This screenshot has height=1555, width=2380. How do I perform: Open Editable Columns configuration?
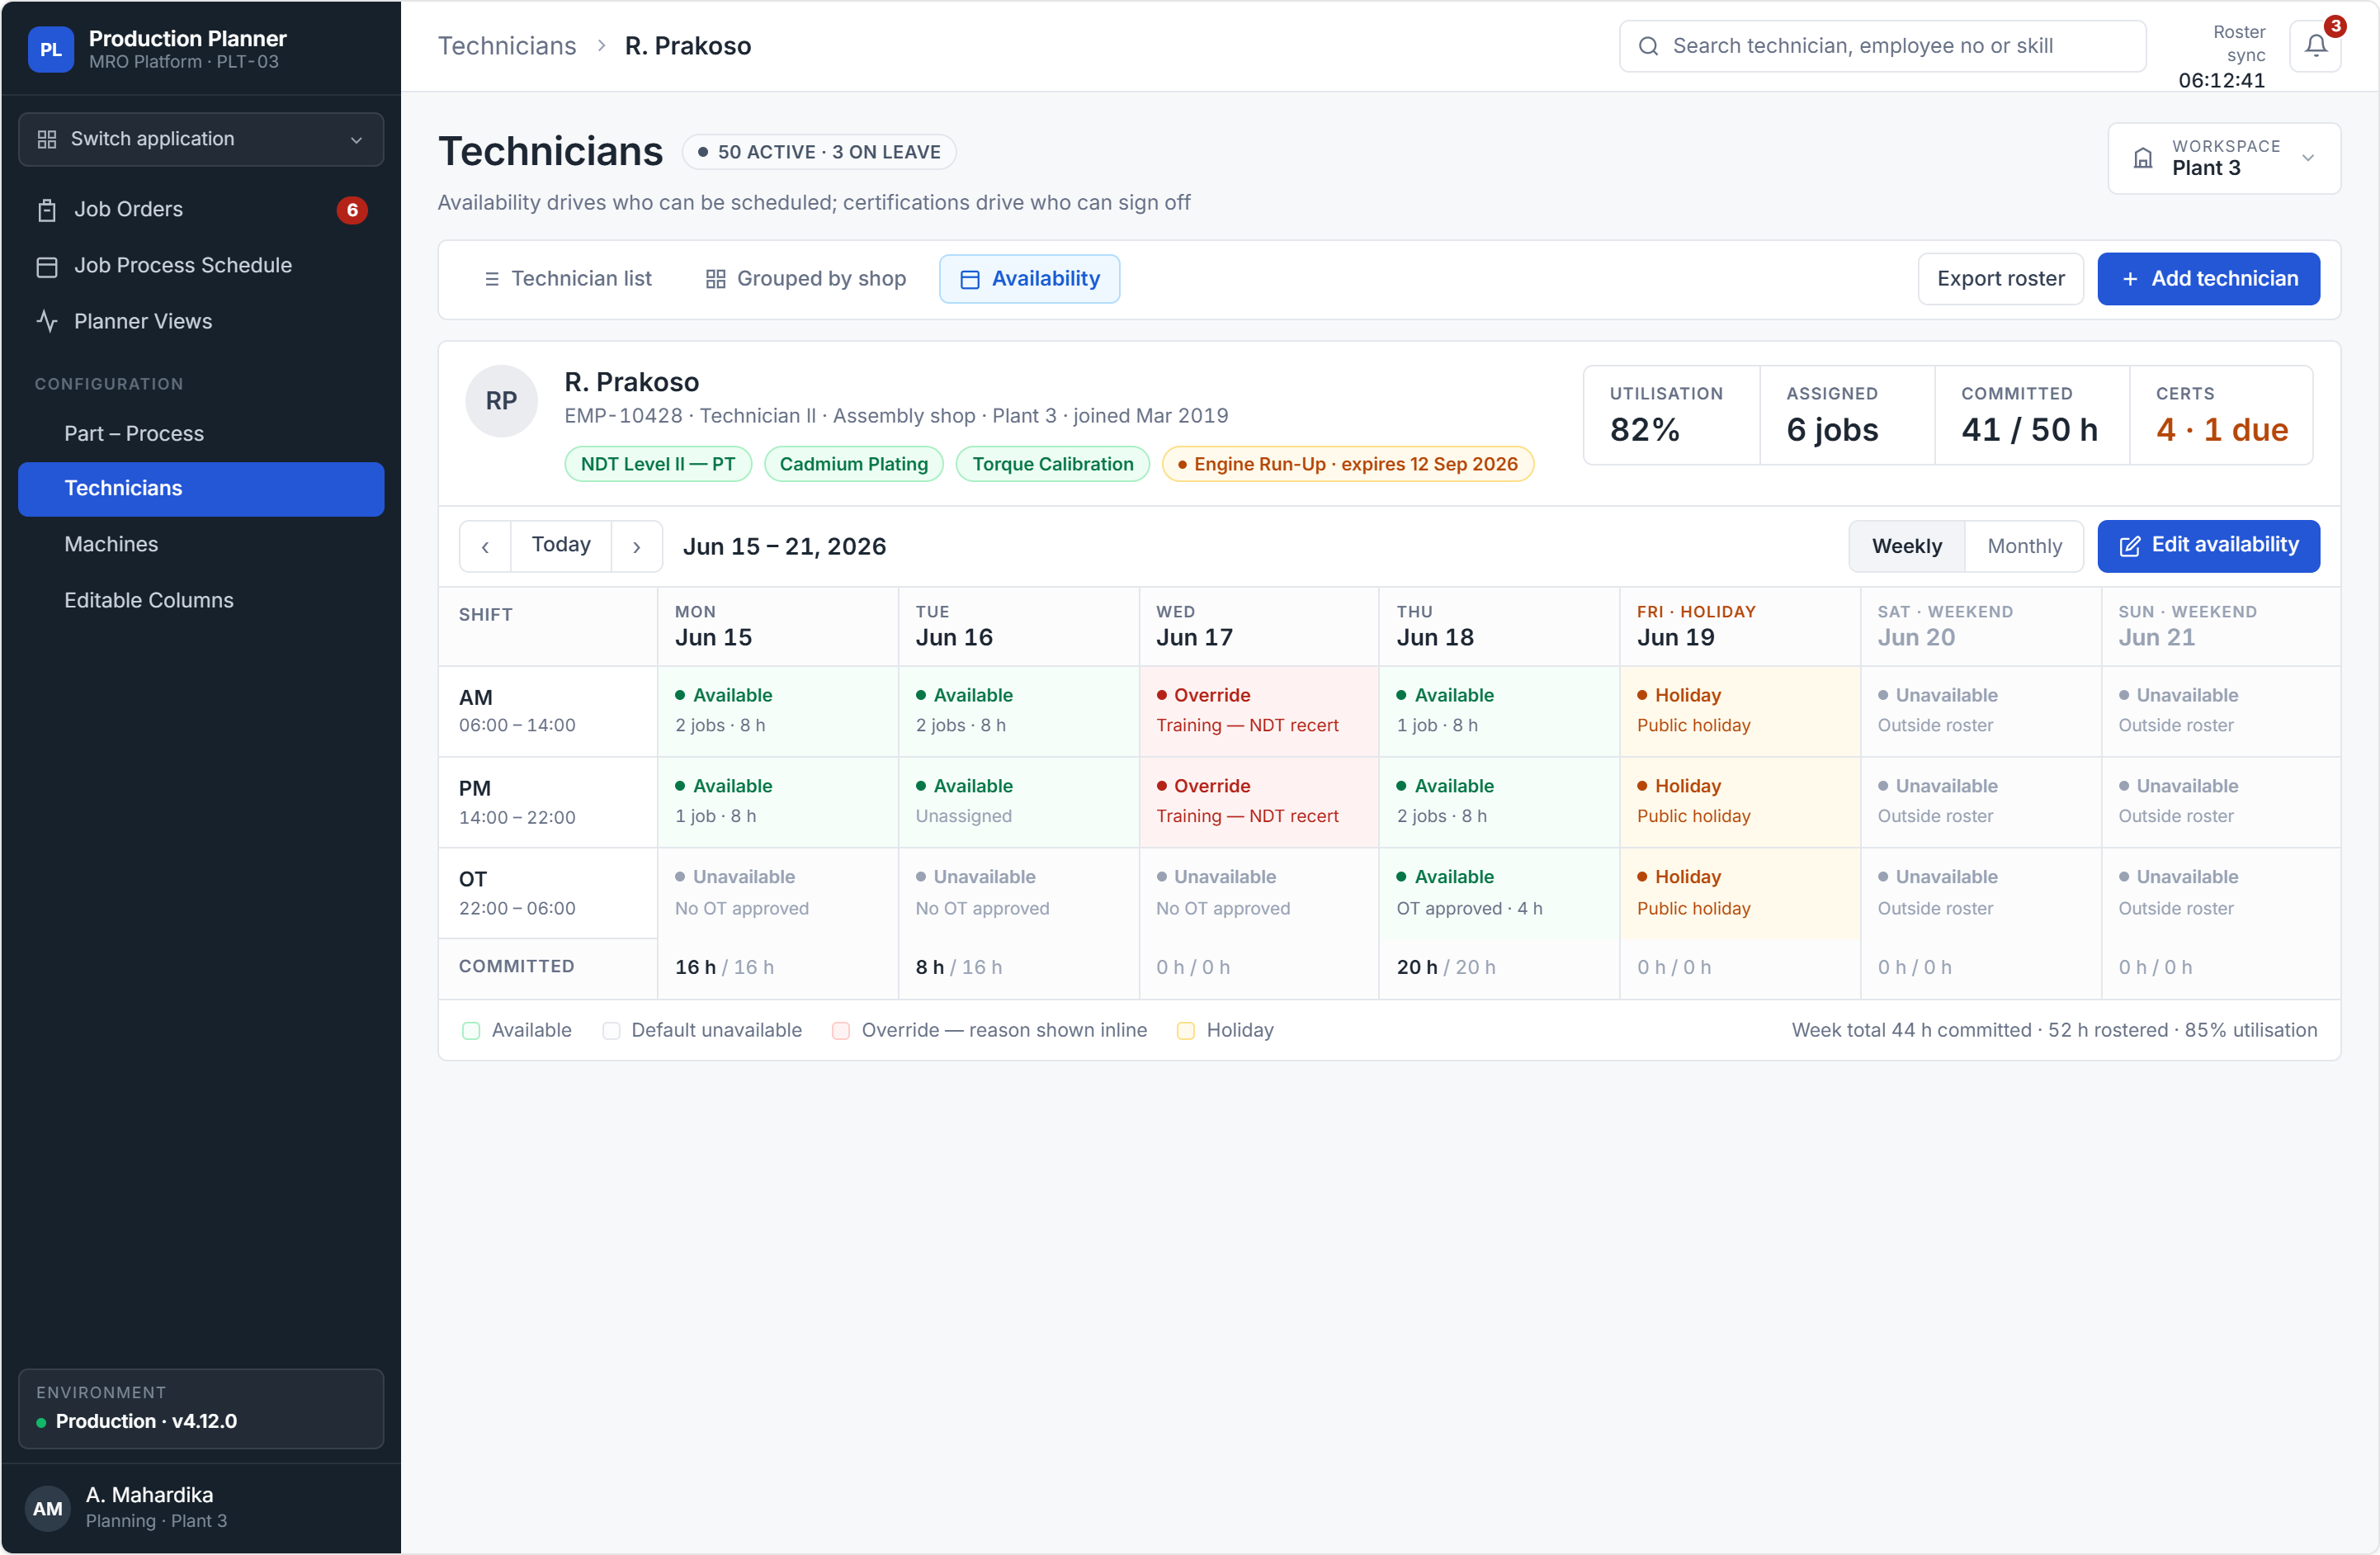tap(201, 601)
